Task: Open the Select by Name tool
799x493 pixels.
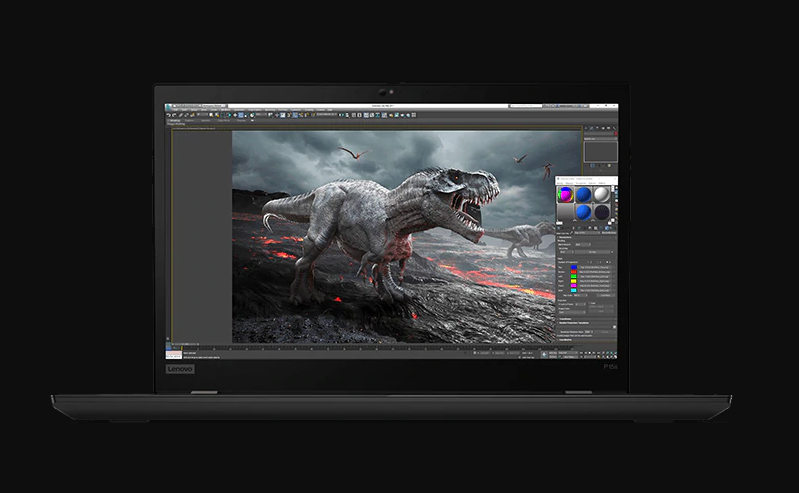Action: point(217,115)
